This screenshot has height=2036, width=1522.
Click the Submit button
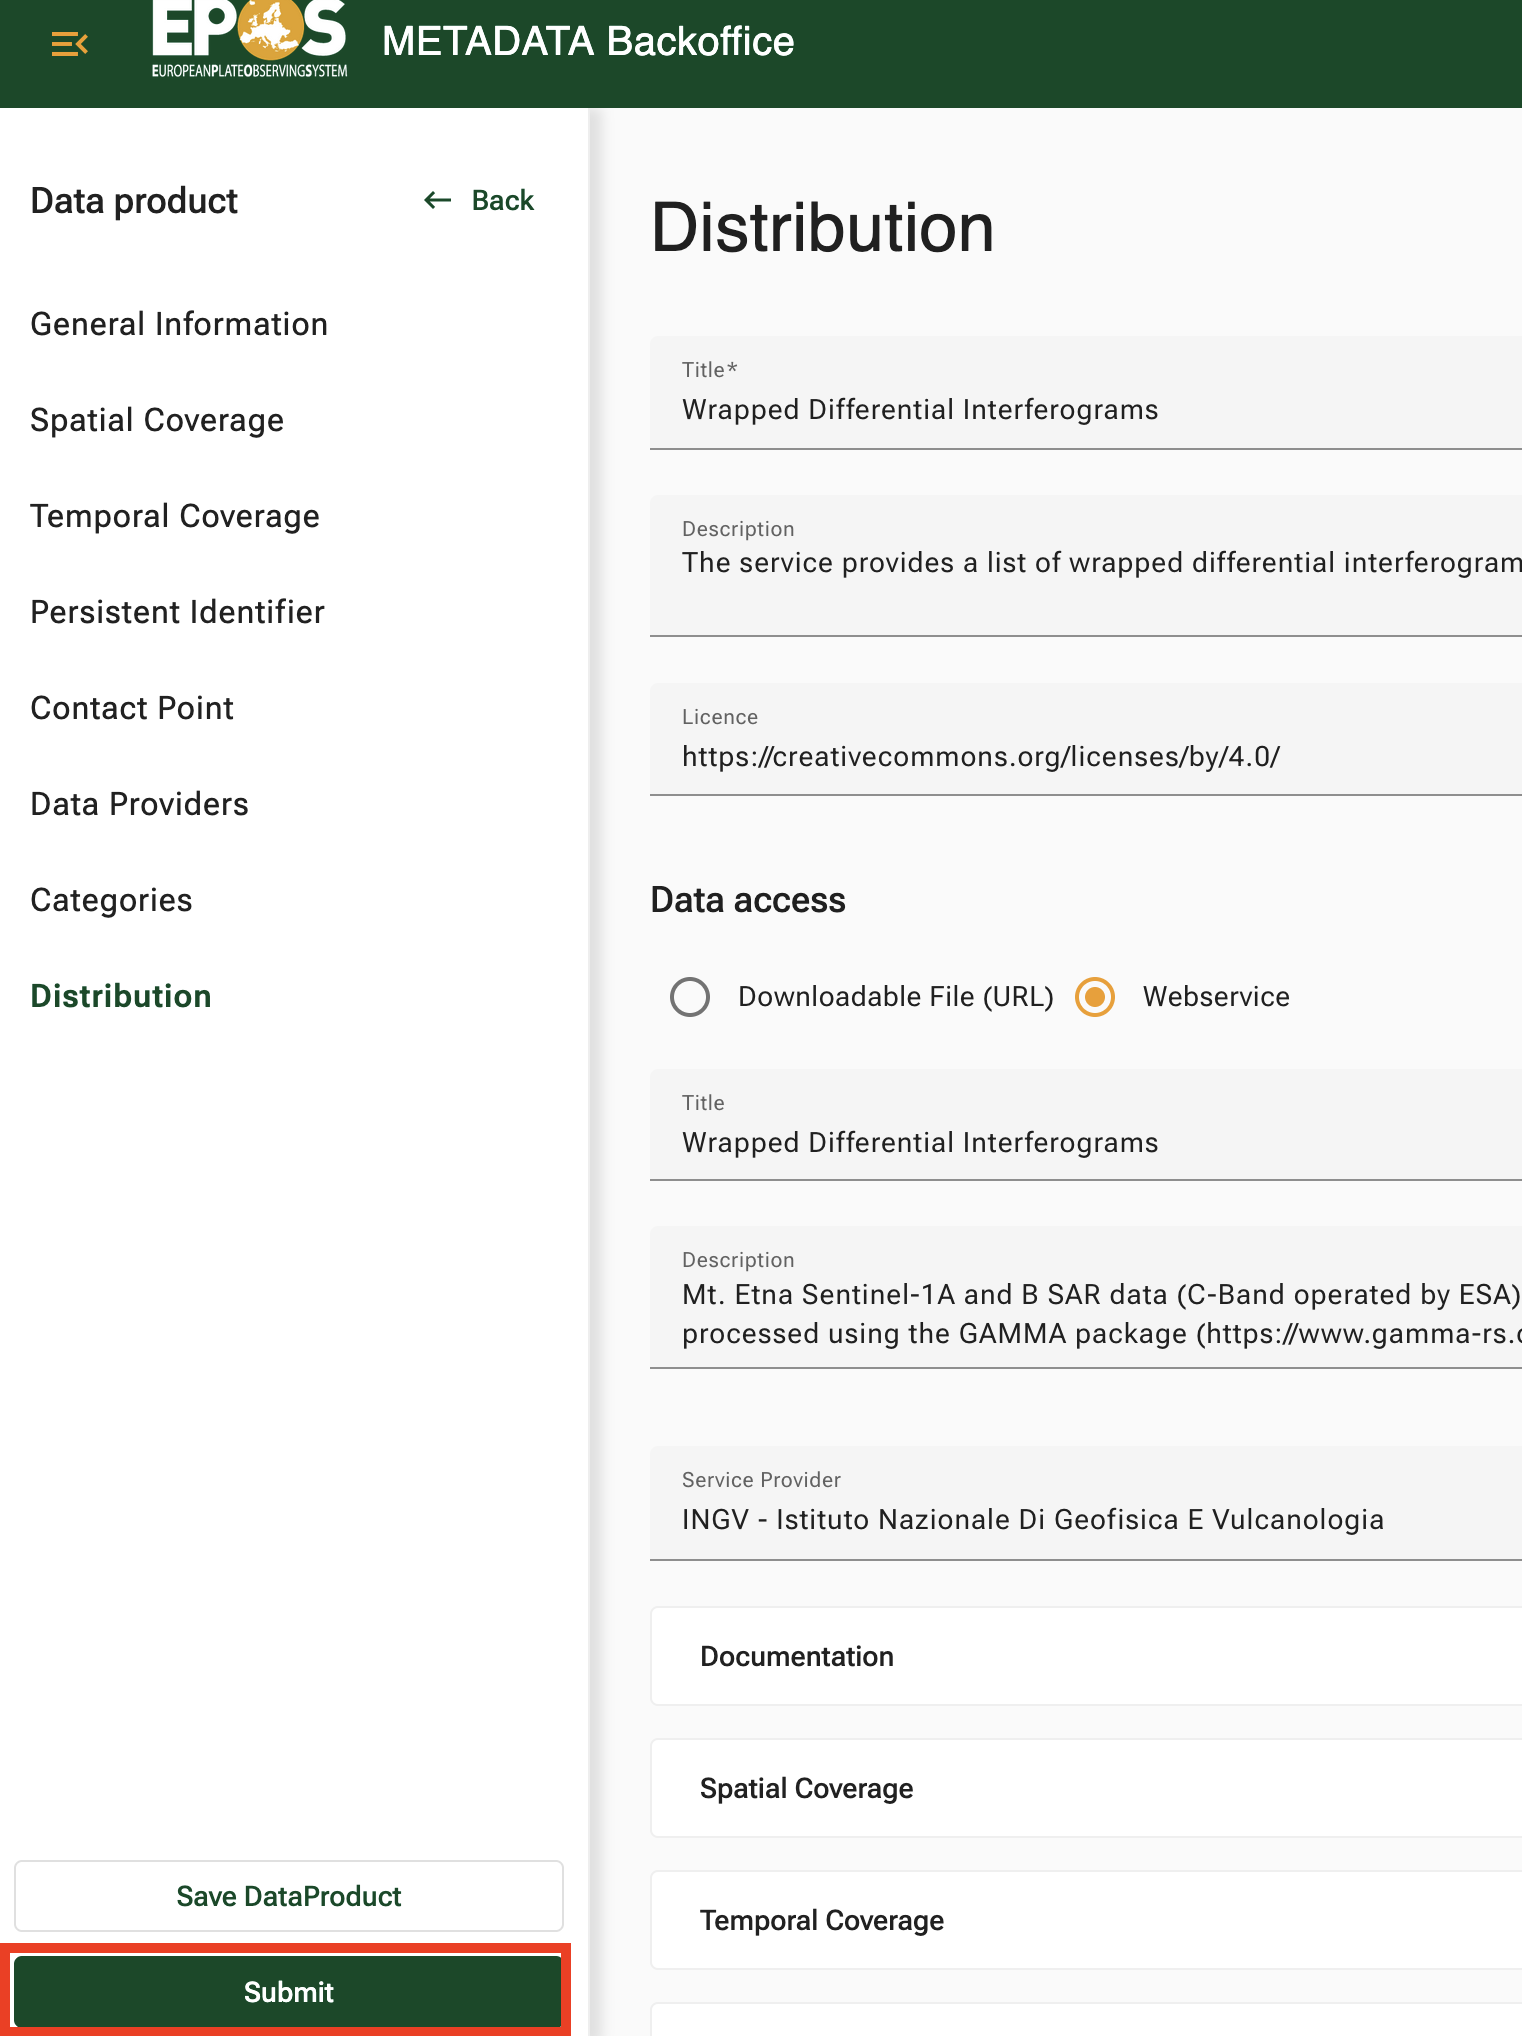[x=288, y=1992]
